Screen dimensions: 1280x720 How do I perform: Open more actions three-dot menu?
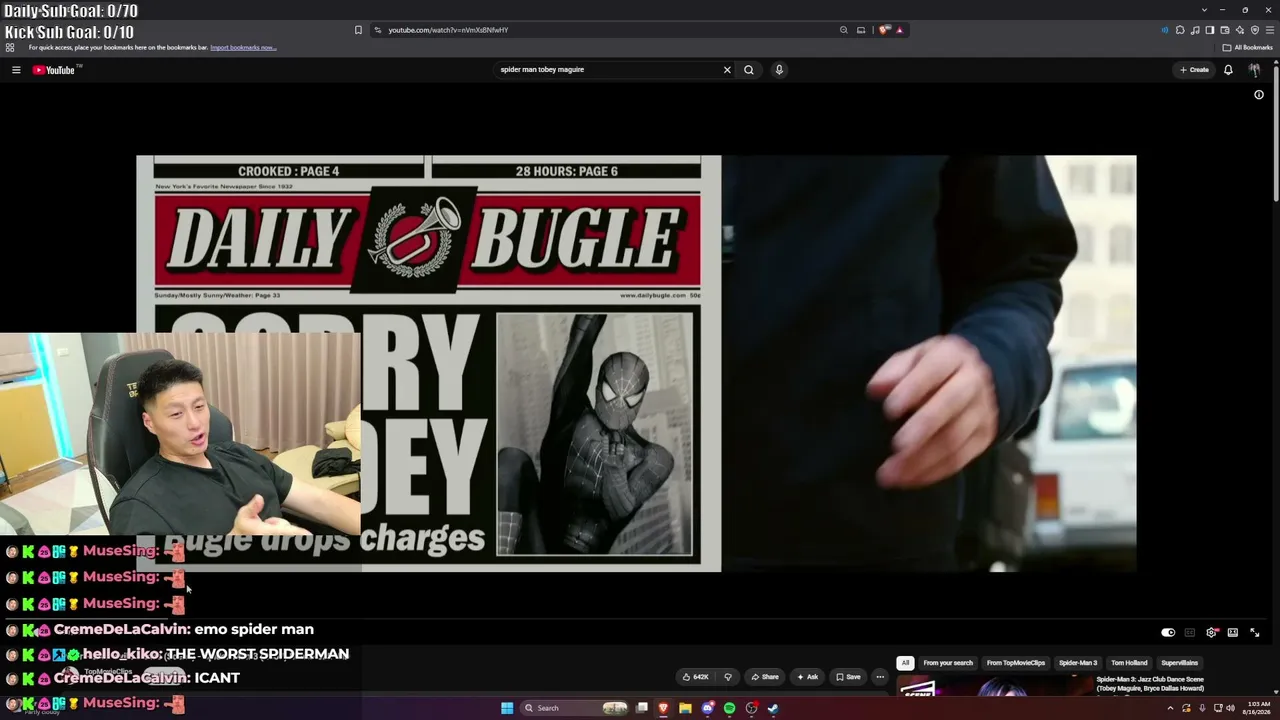coord(880,677)
